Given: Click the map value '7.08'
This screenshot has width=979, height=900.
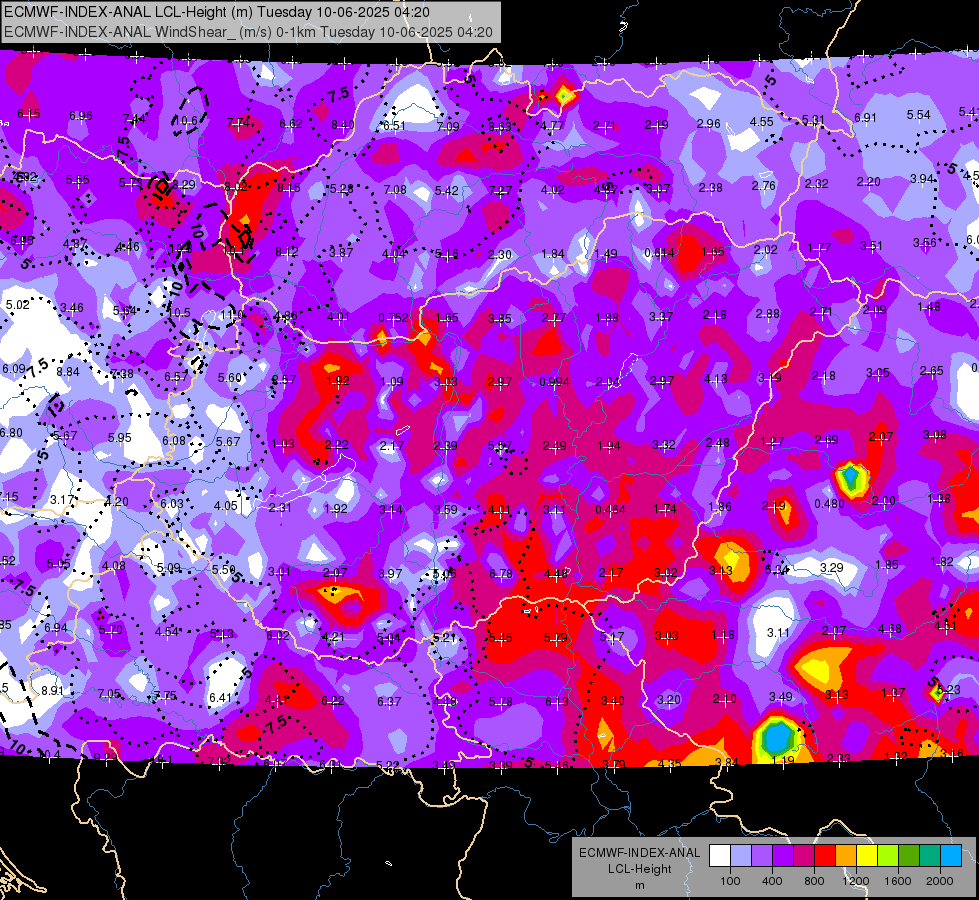Looking at the screenshot, I should (395, 189).
